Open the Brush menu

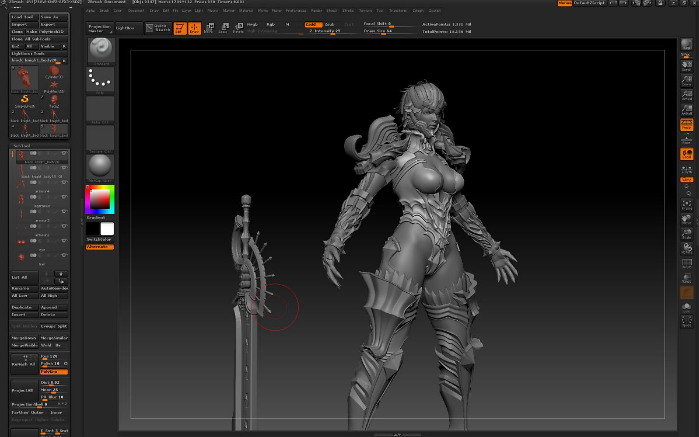tap(104, 10)
